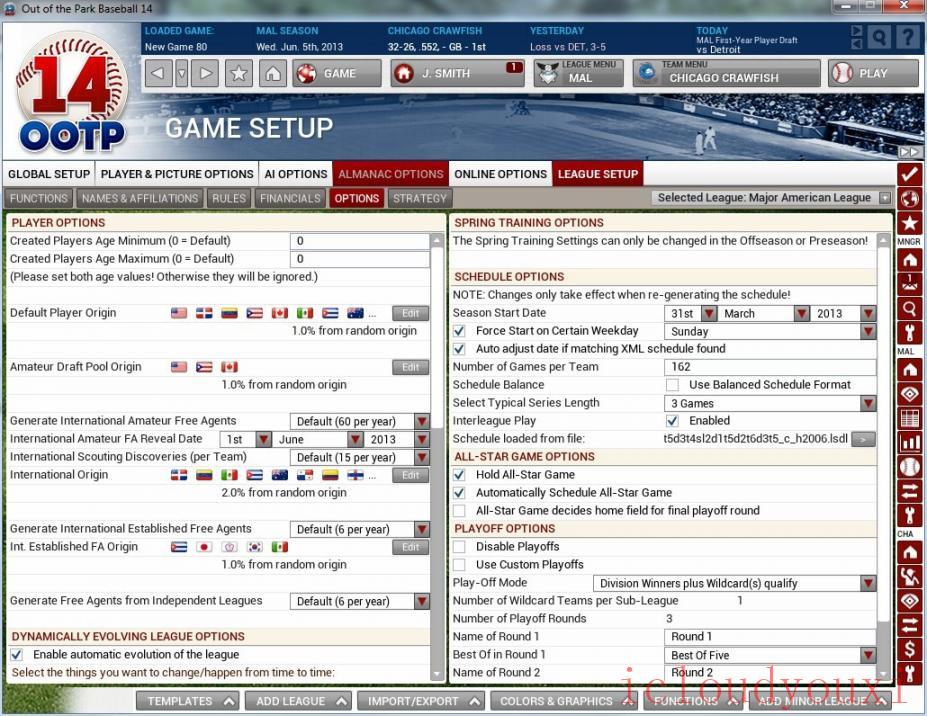Expand the TEMPLATES bottom menu
The height and width of the screenshot is (716, 927).
click(188, 701)
